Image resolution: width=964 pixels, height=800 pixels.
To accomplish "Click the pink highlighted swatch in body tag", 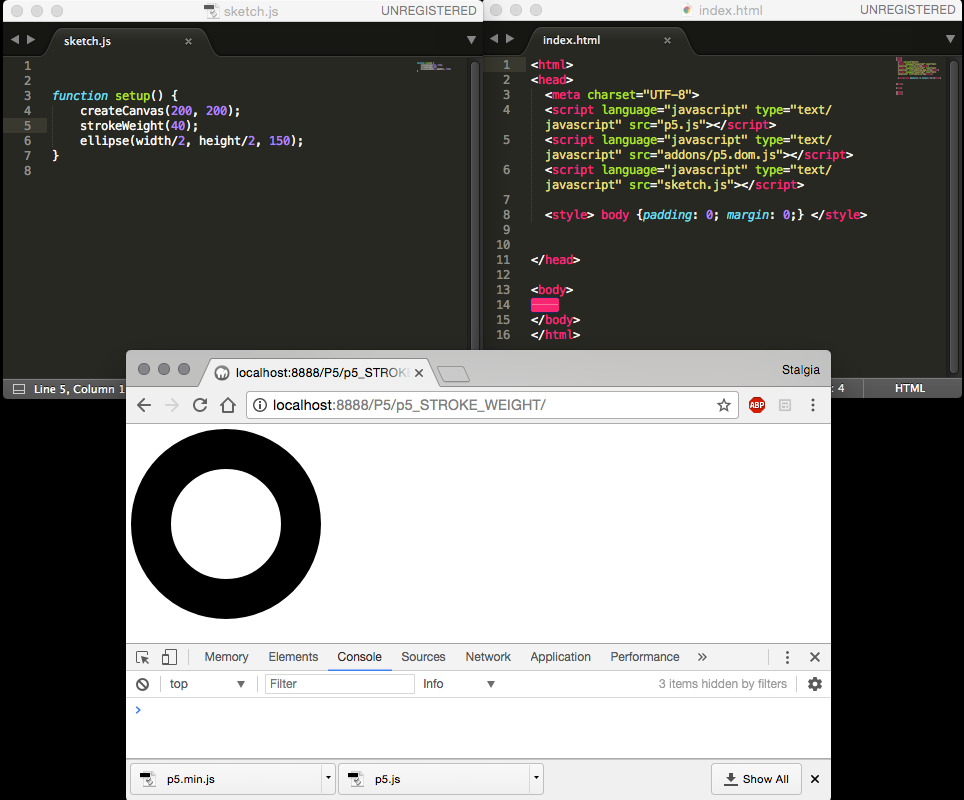I will click(x=545, y=304).
